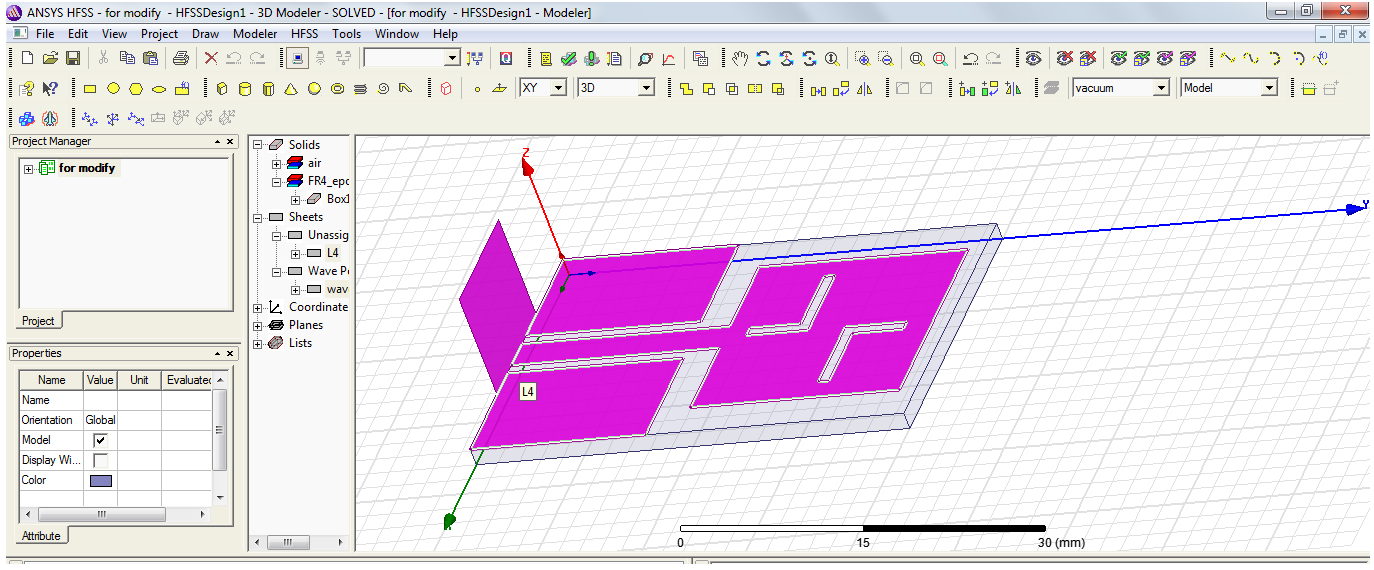
Task: Click the Paste clipboard icon
Action: click(149, 58)
